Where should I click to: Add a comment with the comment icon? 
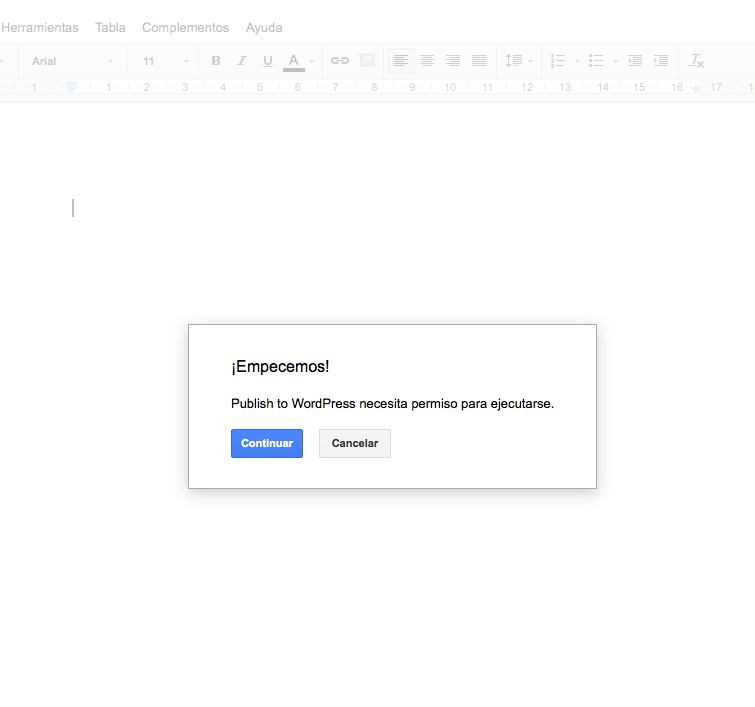pos(367,60)
